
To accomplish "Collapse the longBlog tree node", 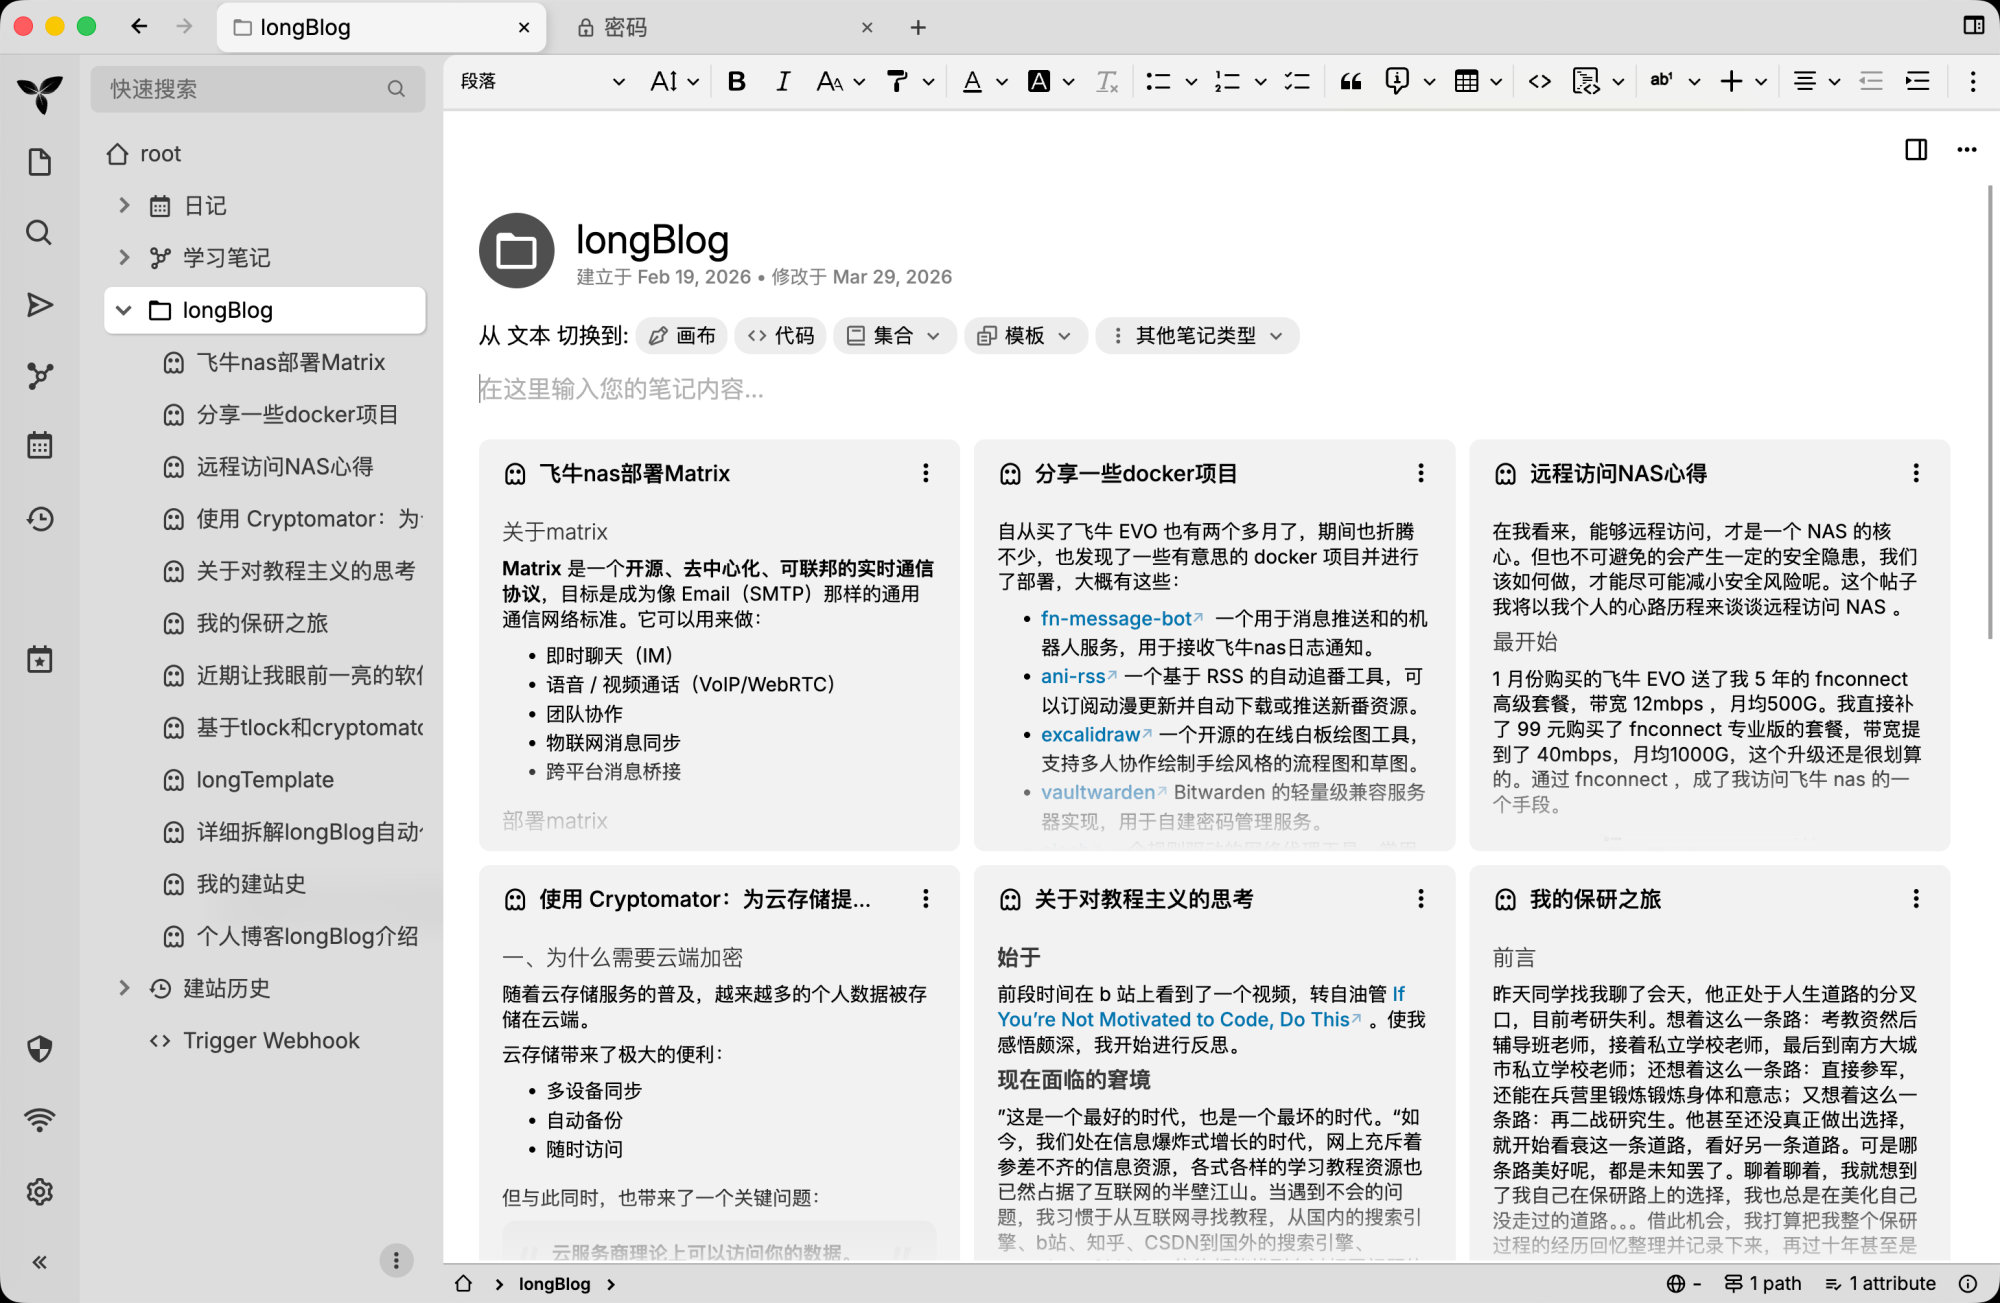I will [124, 310].
